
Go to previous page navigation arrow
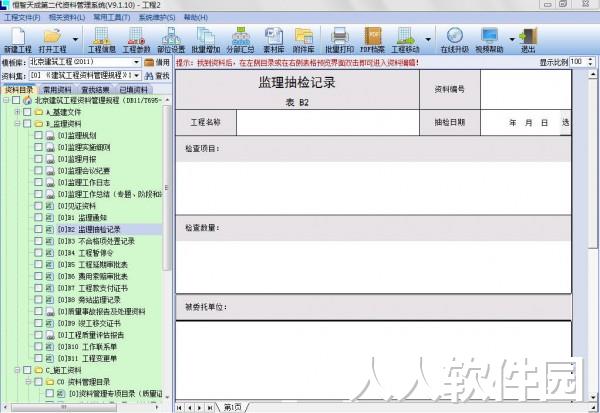(189, 408)
